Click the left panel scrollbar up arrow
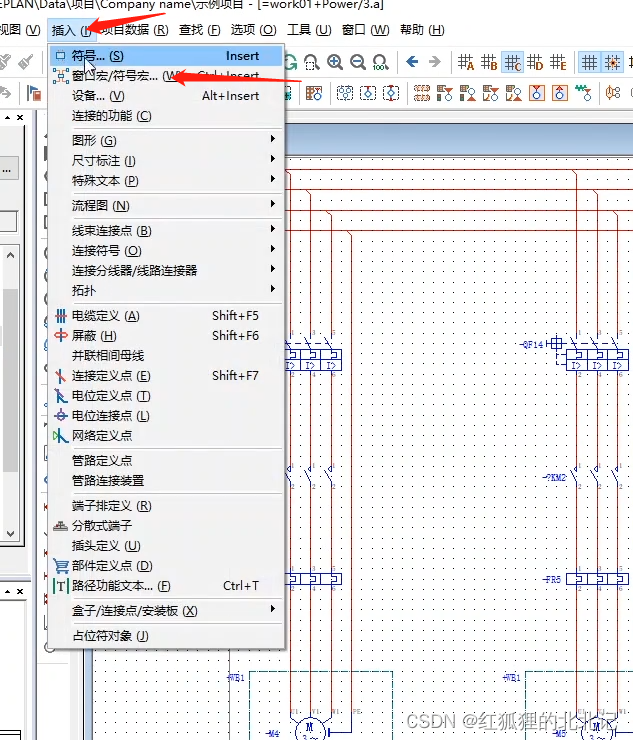 10,255
